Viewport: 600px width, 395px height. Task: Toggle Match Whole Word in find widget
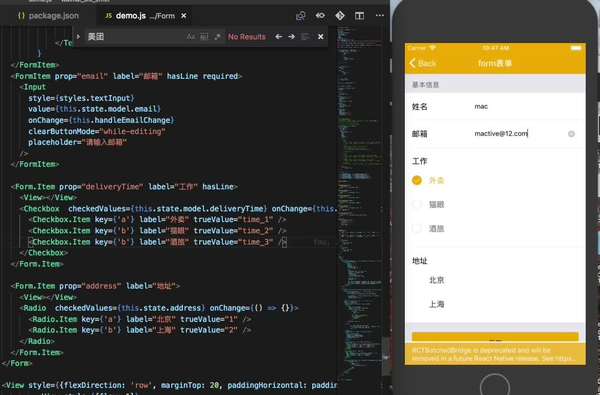pos(204,37)
